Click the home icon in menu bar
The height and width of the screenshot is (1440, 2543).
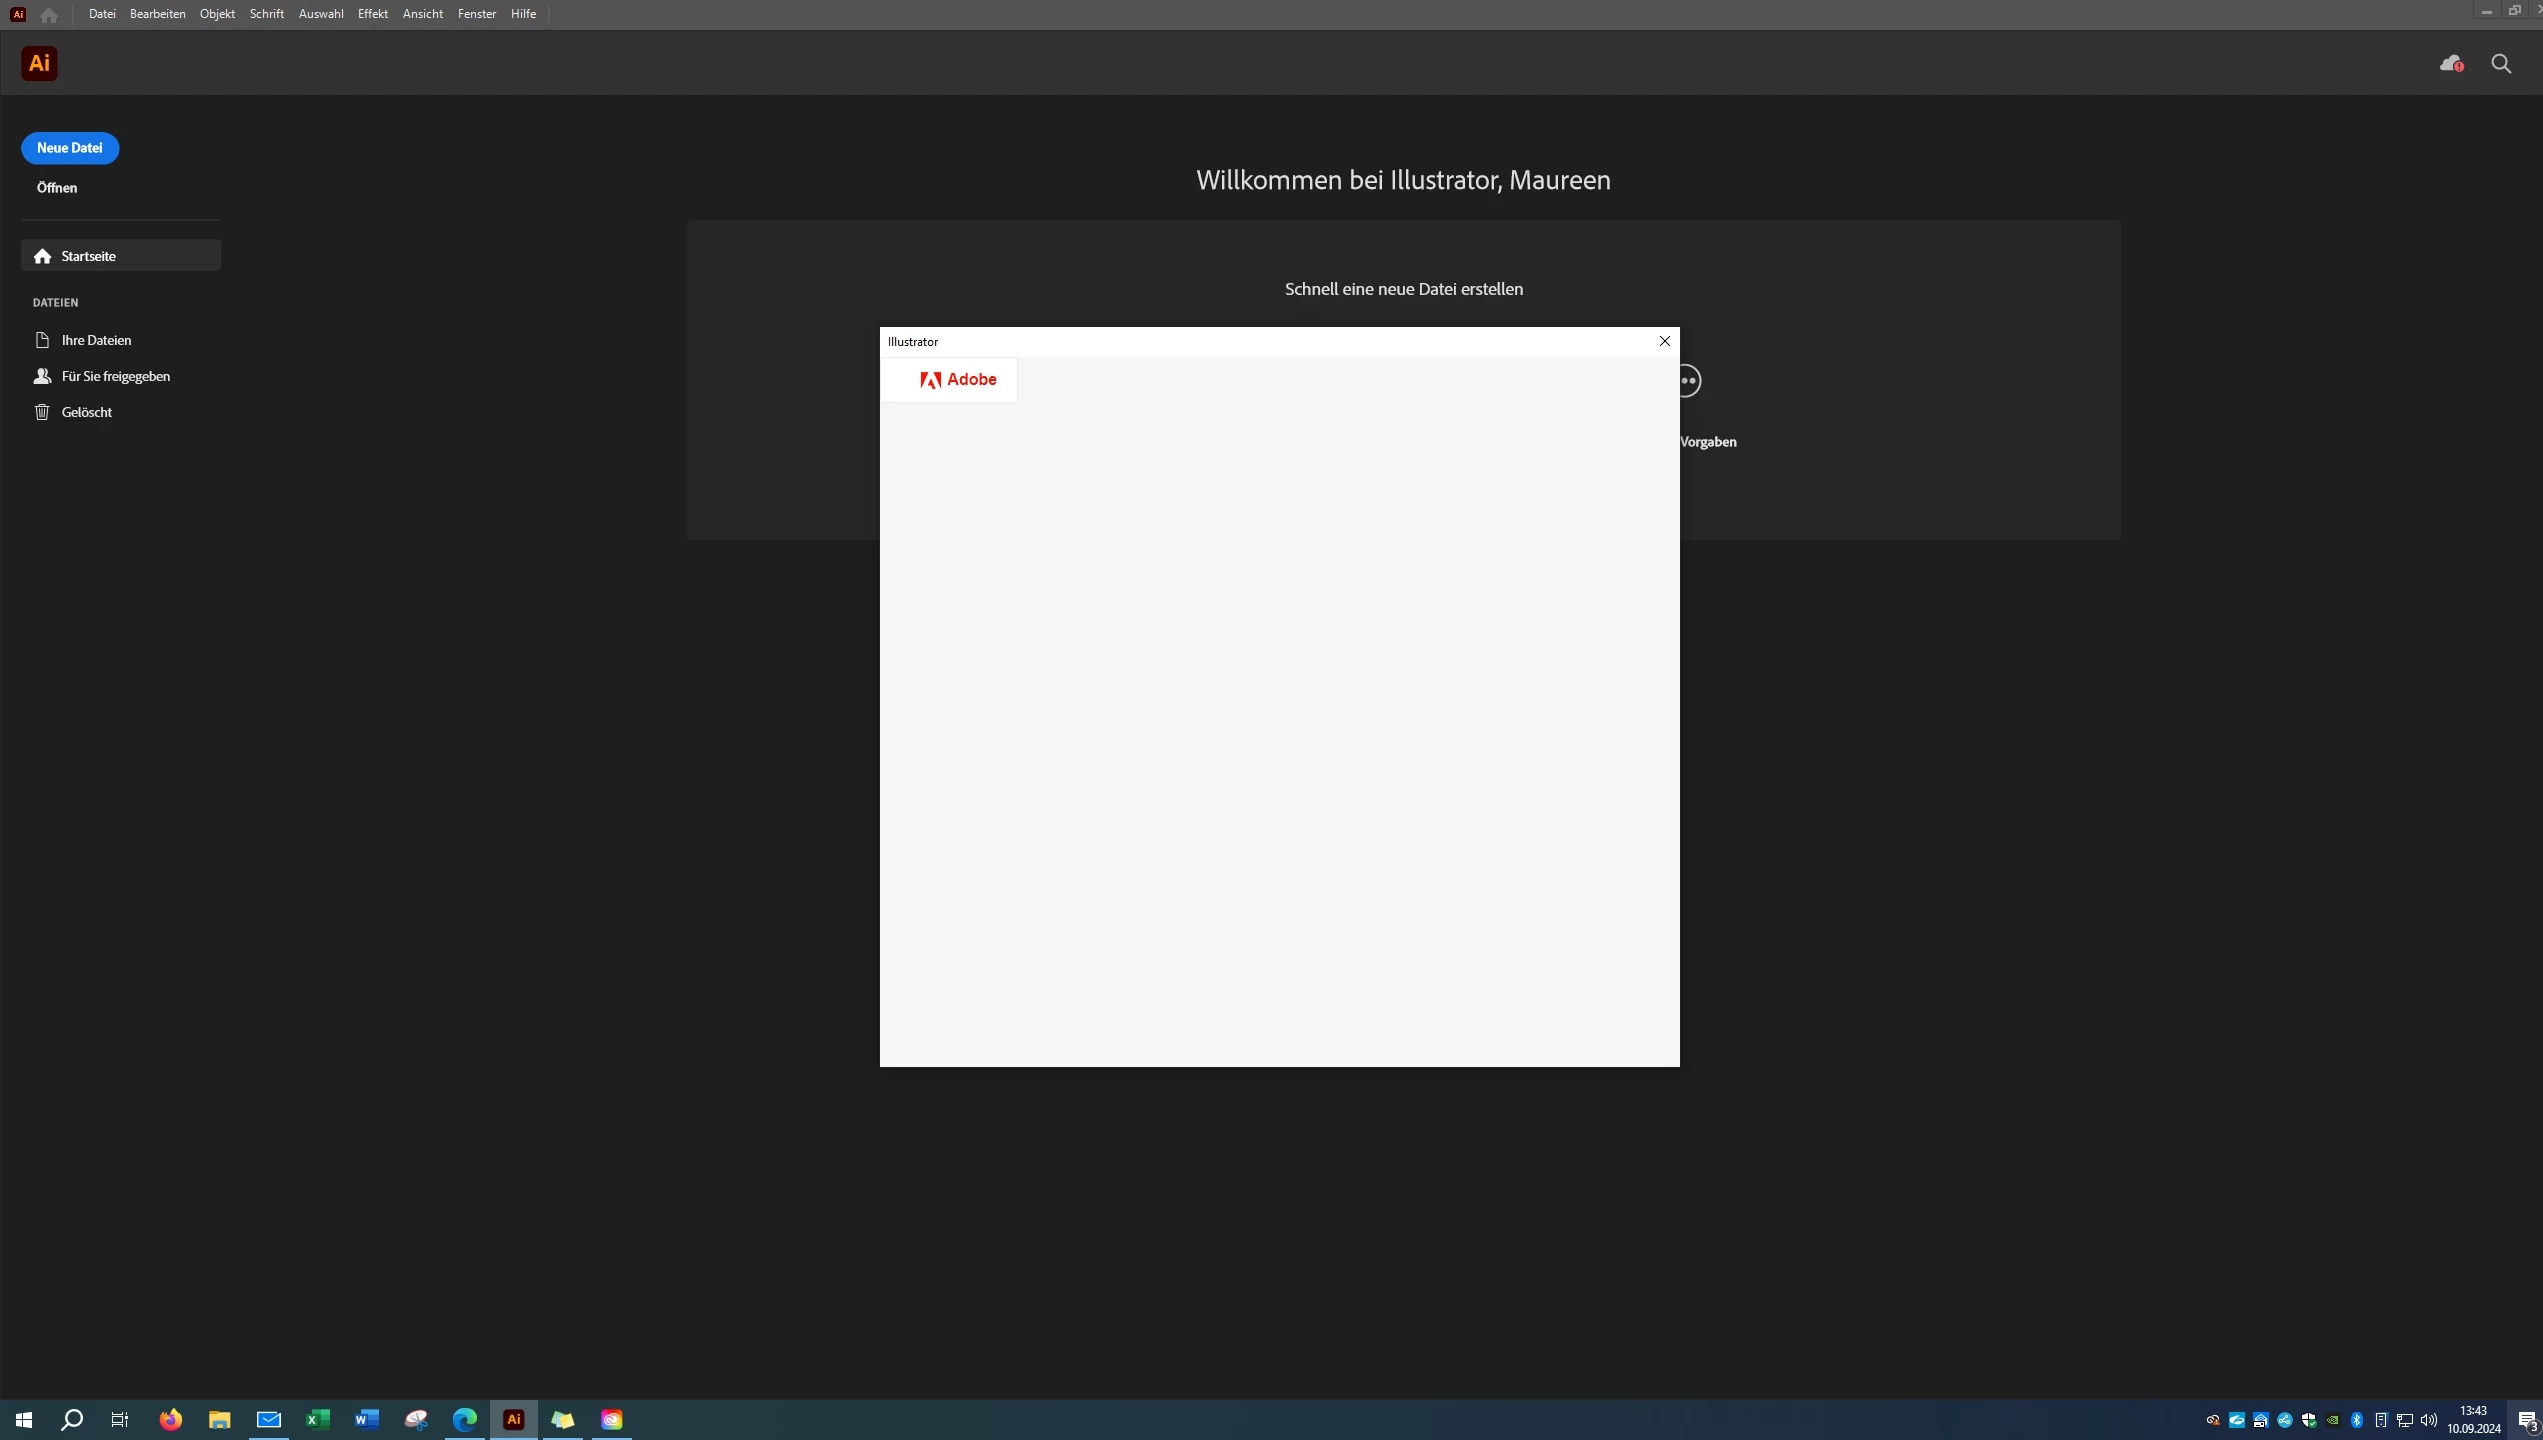[x=49, y=15]
